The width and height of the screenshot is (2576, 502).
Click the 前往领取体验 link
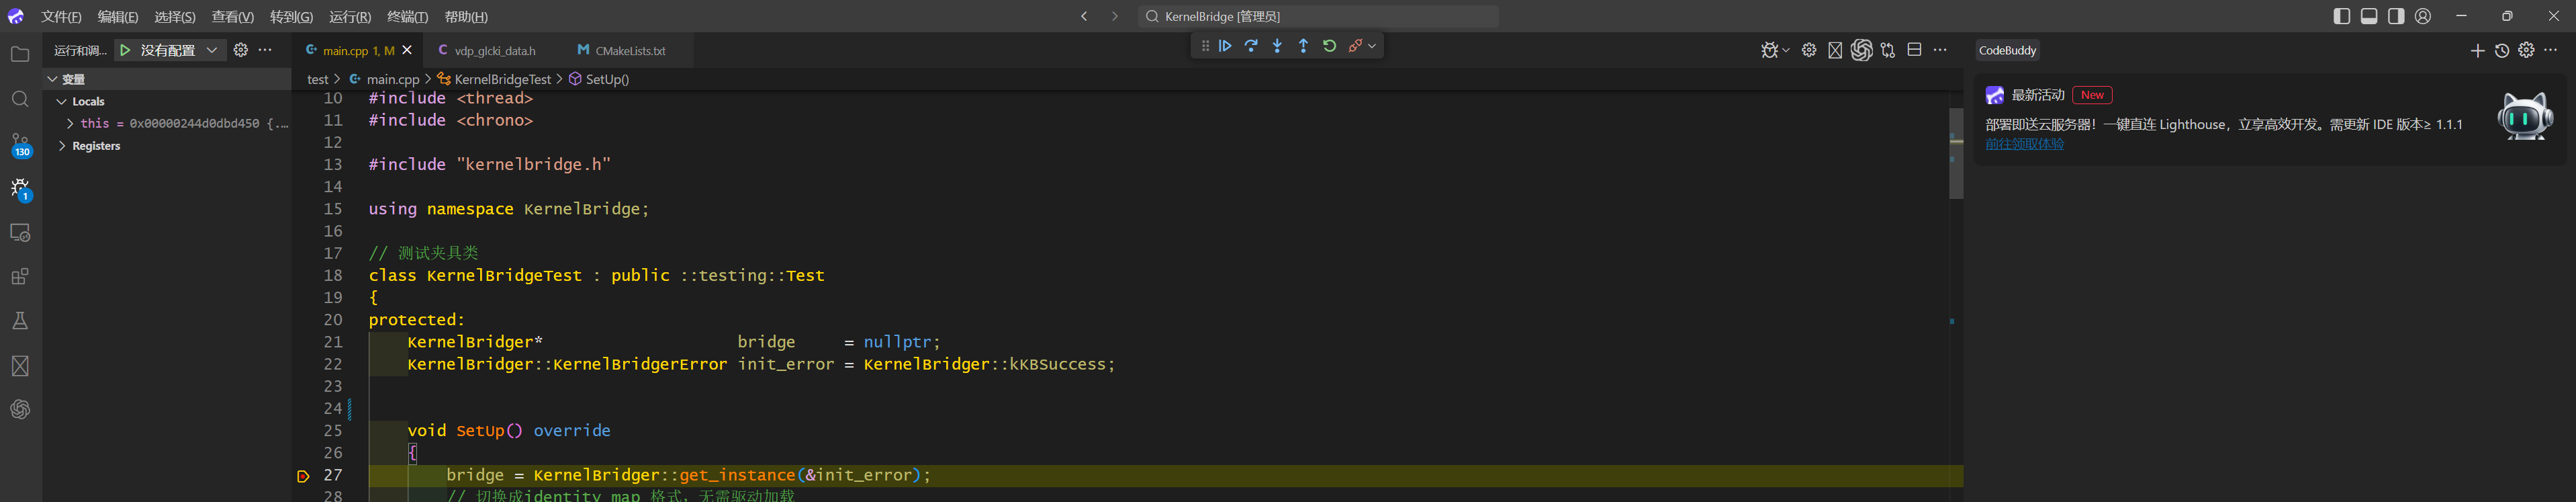(2024, 144)
